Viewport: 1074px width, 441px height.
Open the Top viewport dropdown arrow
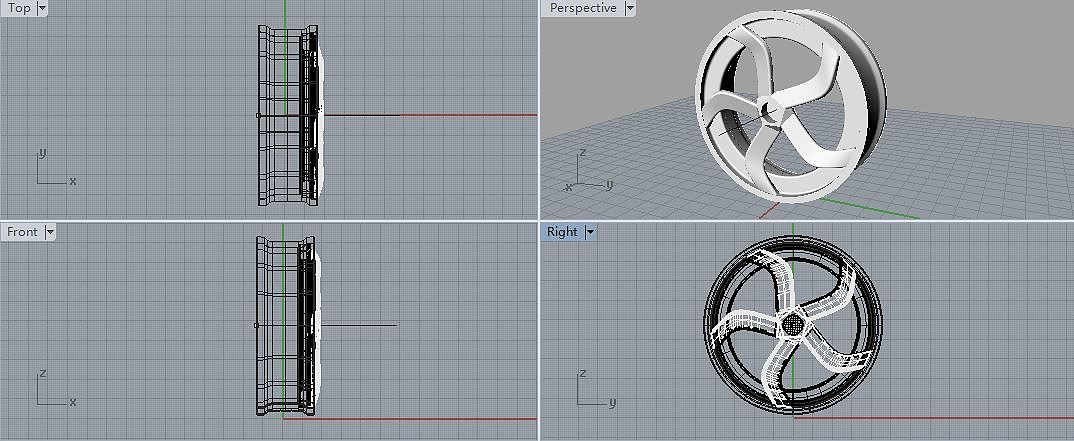tap(41, 8)
